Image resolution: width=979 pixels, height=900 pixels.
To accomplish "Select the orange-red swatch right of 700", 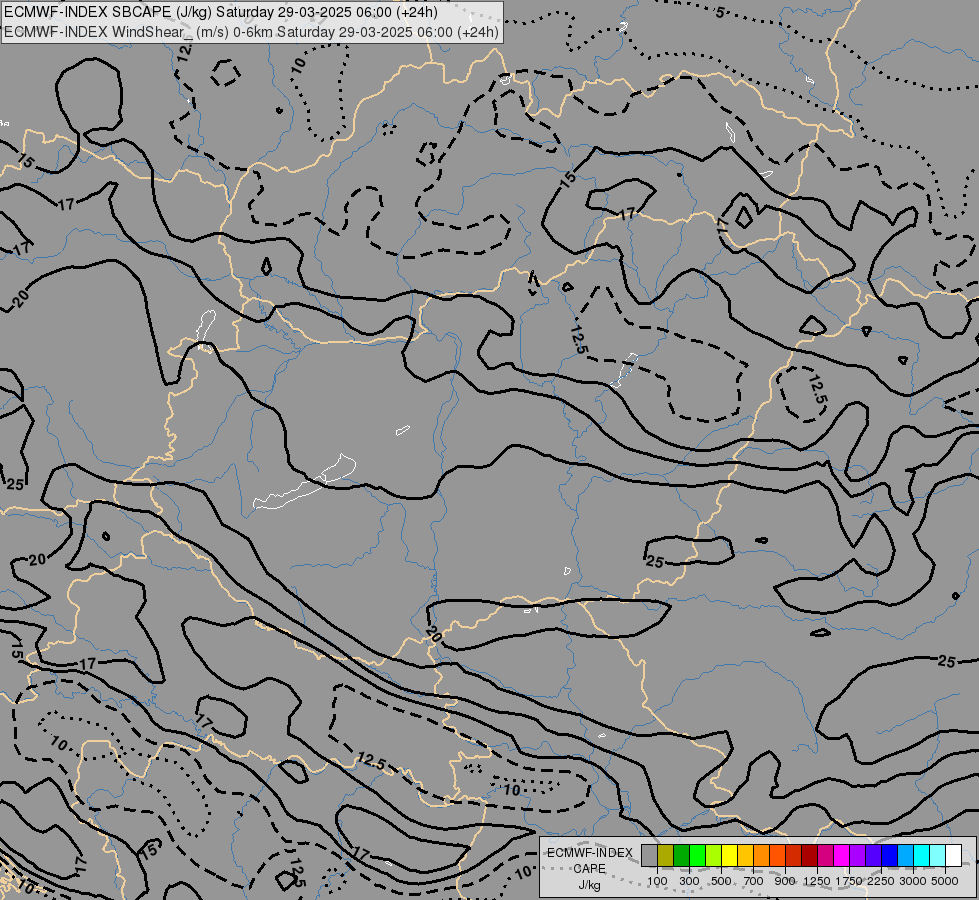I will [777, 855].
